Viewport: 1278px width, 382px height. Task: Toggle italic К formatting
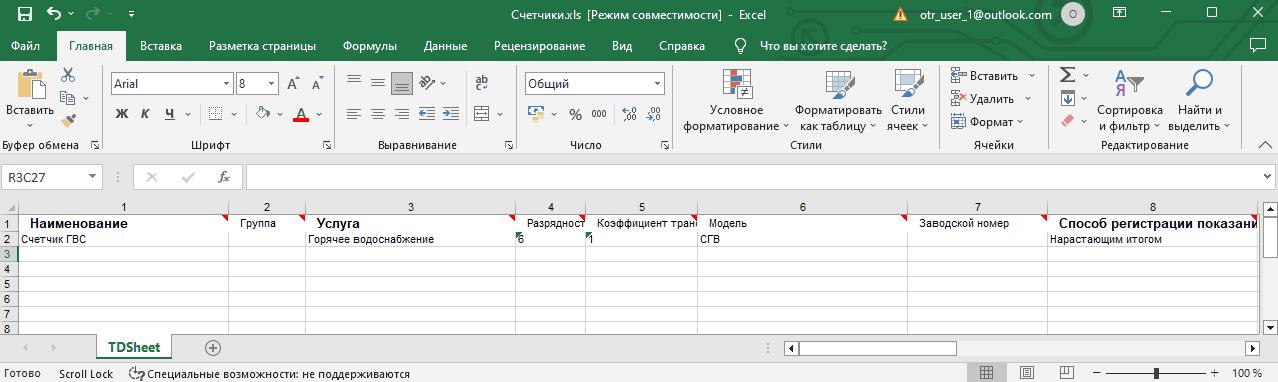(146, 113)
